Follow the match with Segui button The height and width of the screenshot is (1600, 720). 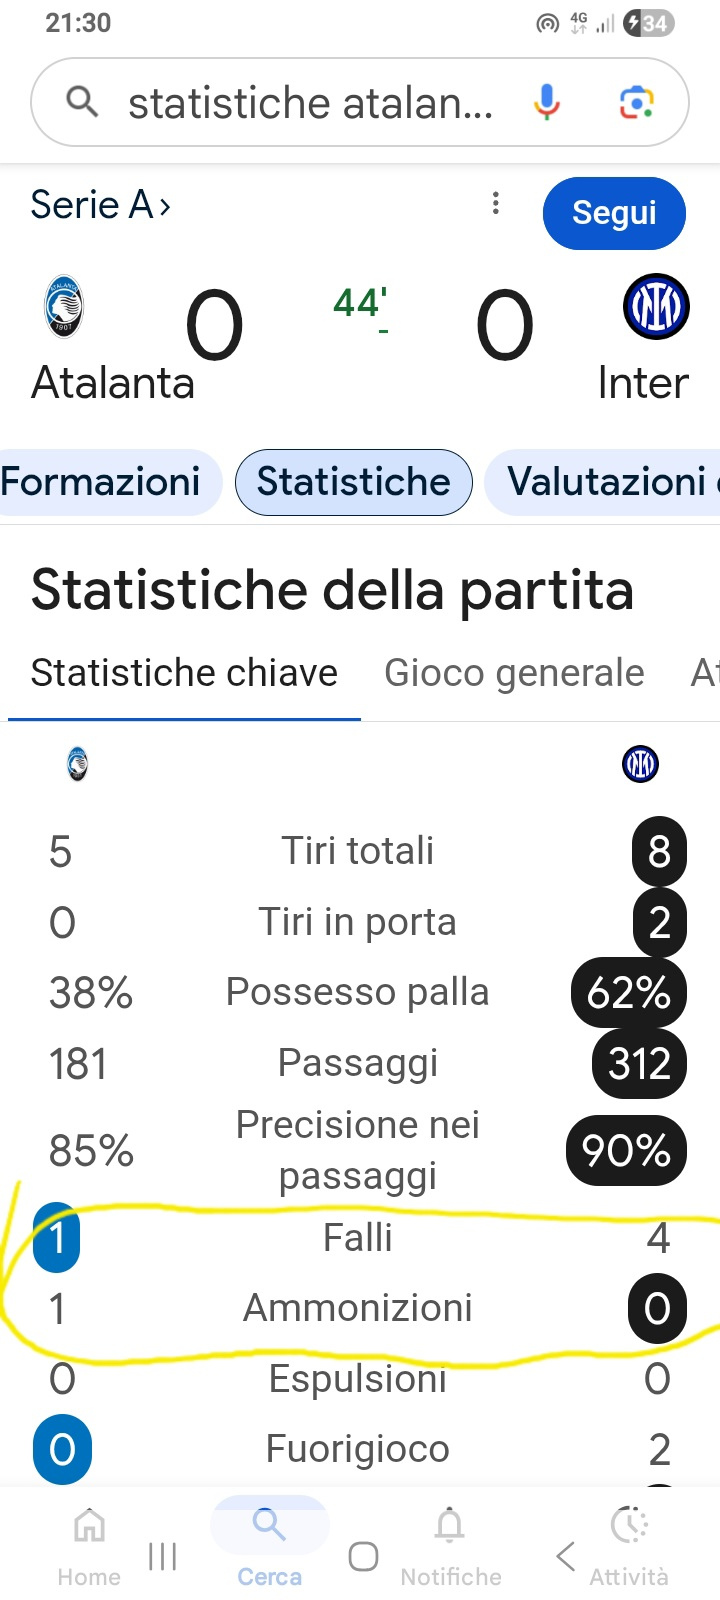(x=614, y=213)
